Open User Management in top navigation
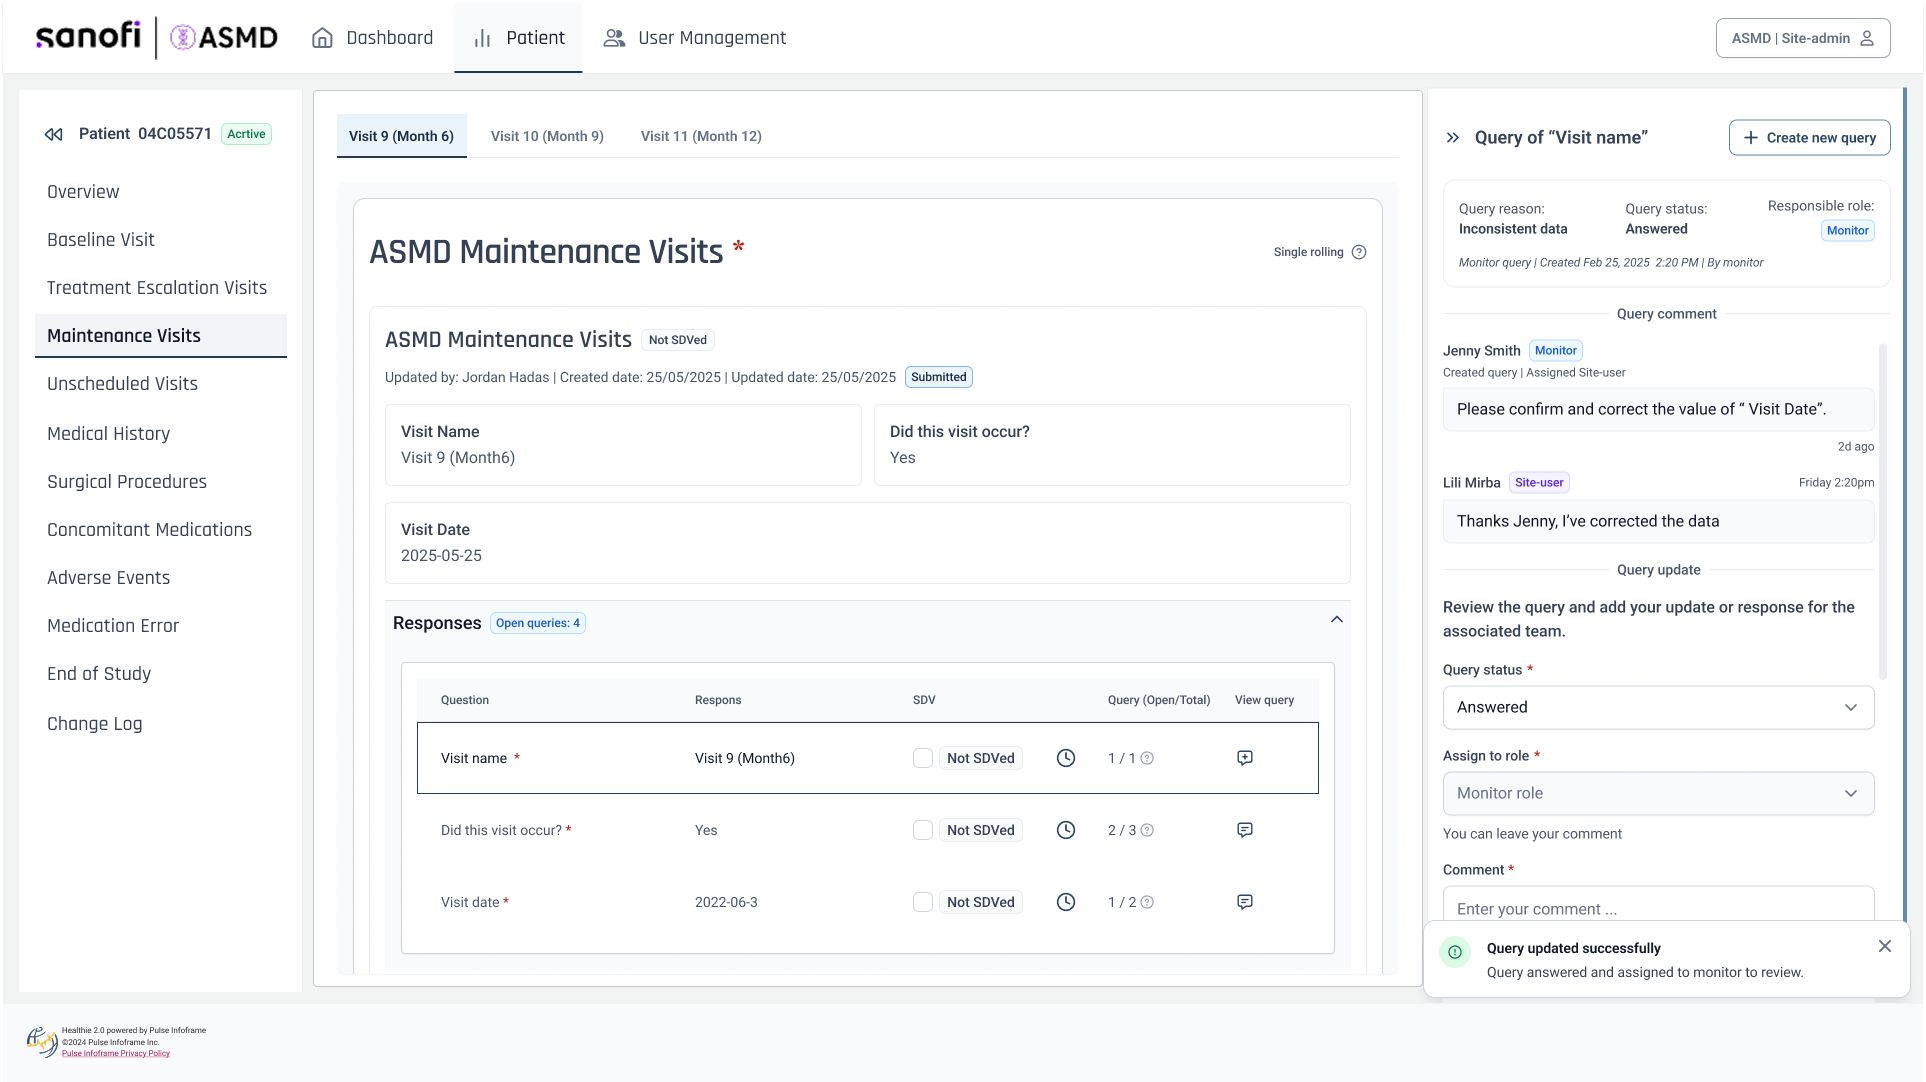This screenshot has width=1926, height=1082. click(695, 38)
